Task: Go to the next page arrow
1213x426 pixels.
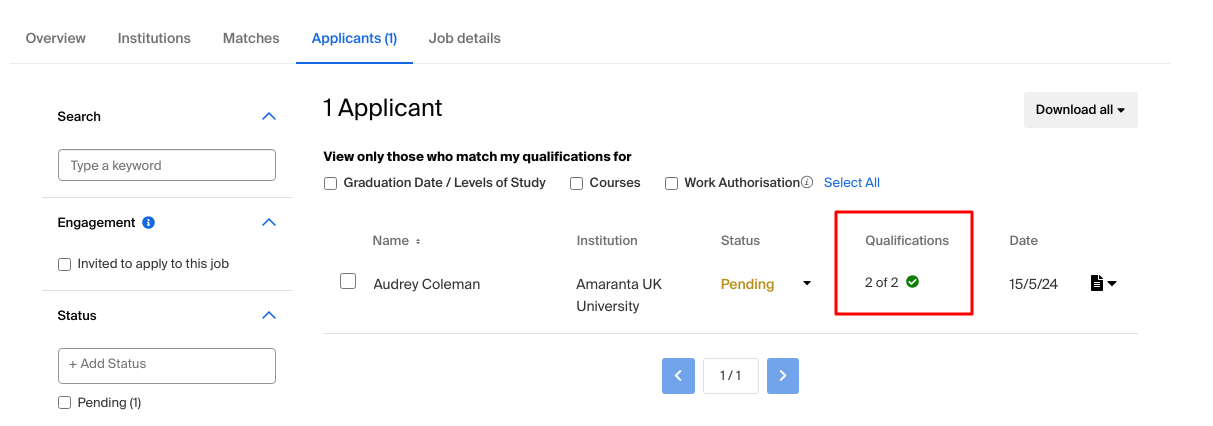Action: click(x=783, y=375)
